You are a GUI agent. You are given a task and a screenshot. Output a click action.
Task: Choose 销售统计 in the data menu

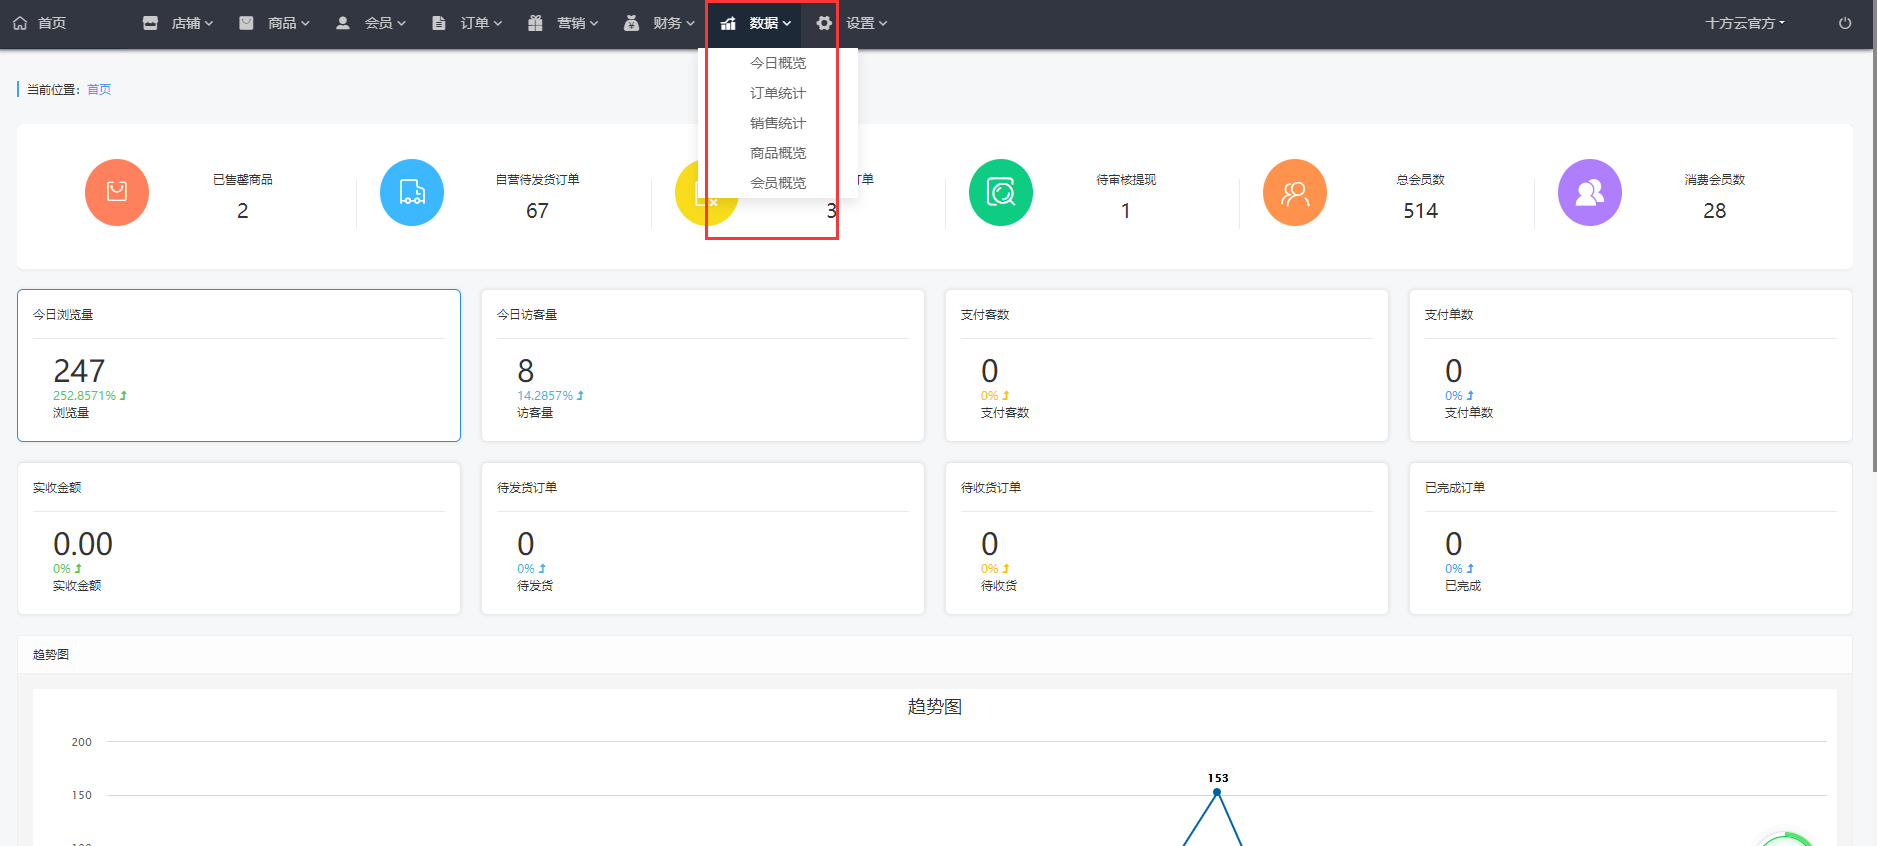point(778,123)
